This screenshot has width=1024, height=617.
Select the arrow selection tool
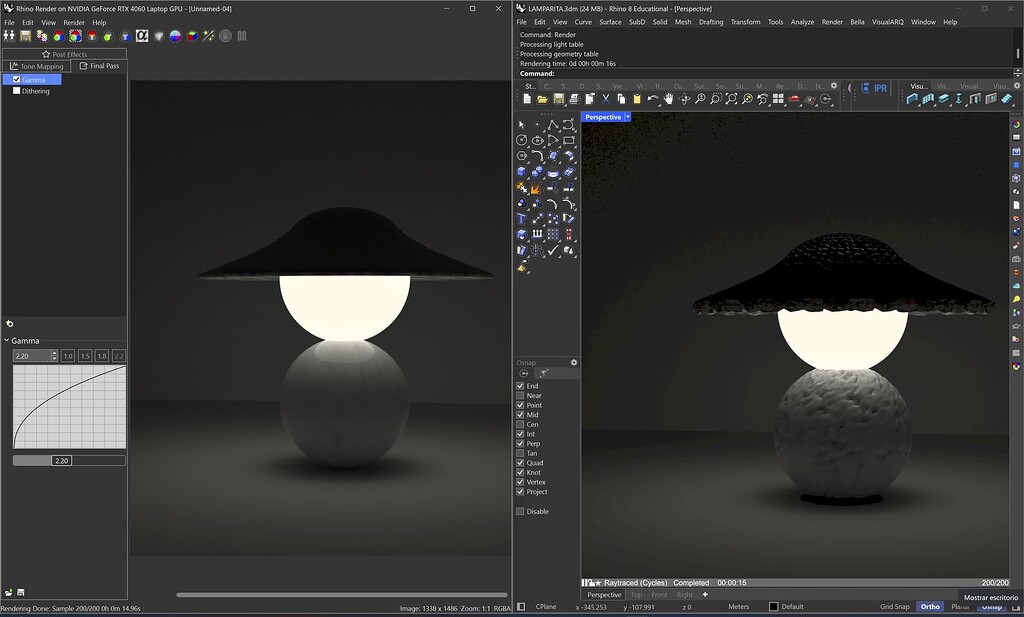click(x=520, y=125)
